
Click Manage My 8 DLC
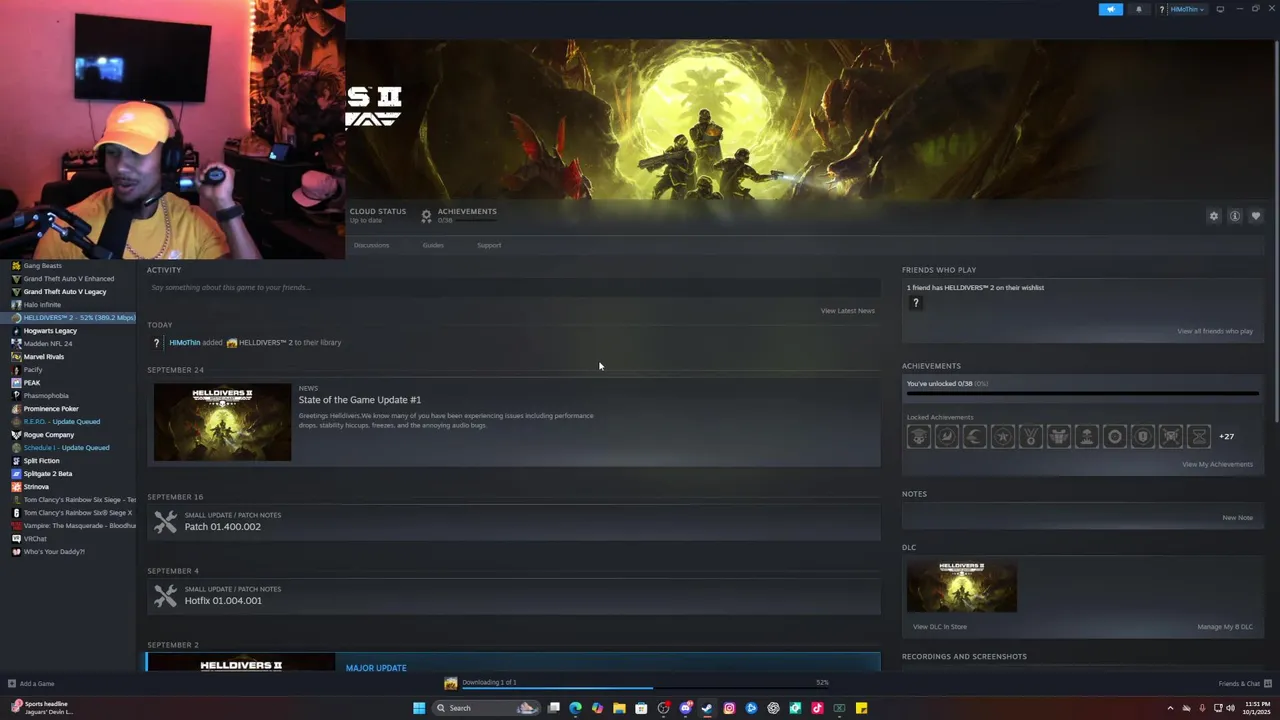tap(1225, 627)
